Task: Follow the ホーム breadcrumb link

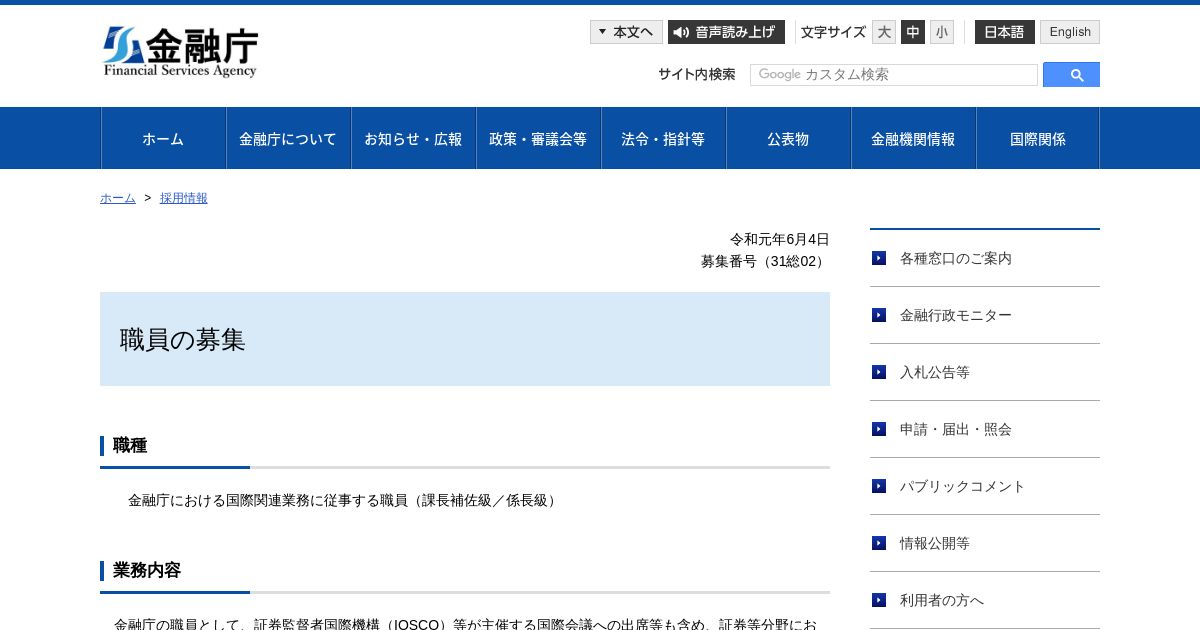Action: tap(118, 198)
